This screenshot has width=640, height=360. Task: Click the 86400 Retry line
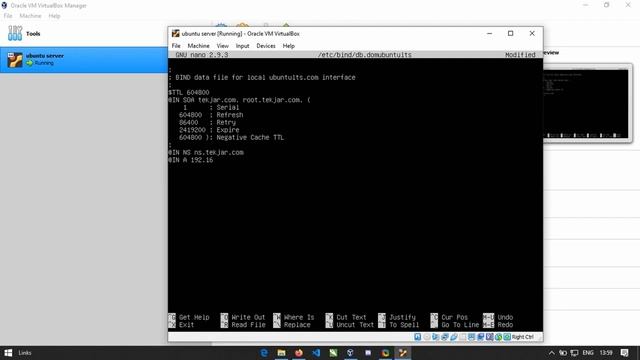coord(207,122)
